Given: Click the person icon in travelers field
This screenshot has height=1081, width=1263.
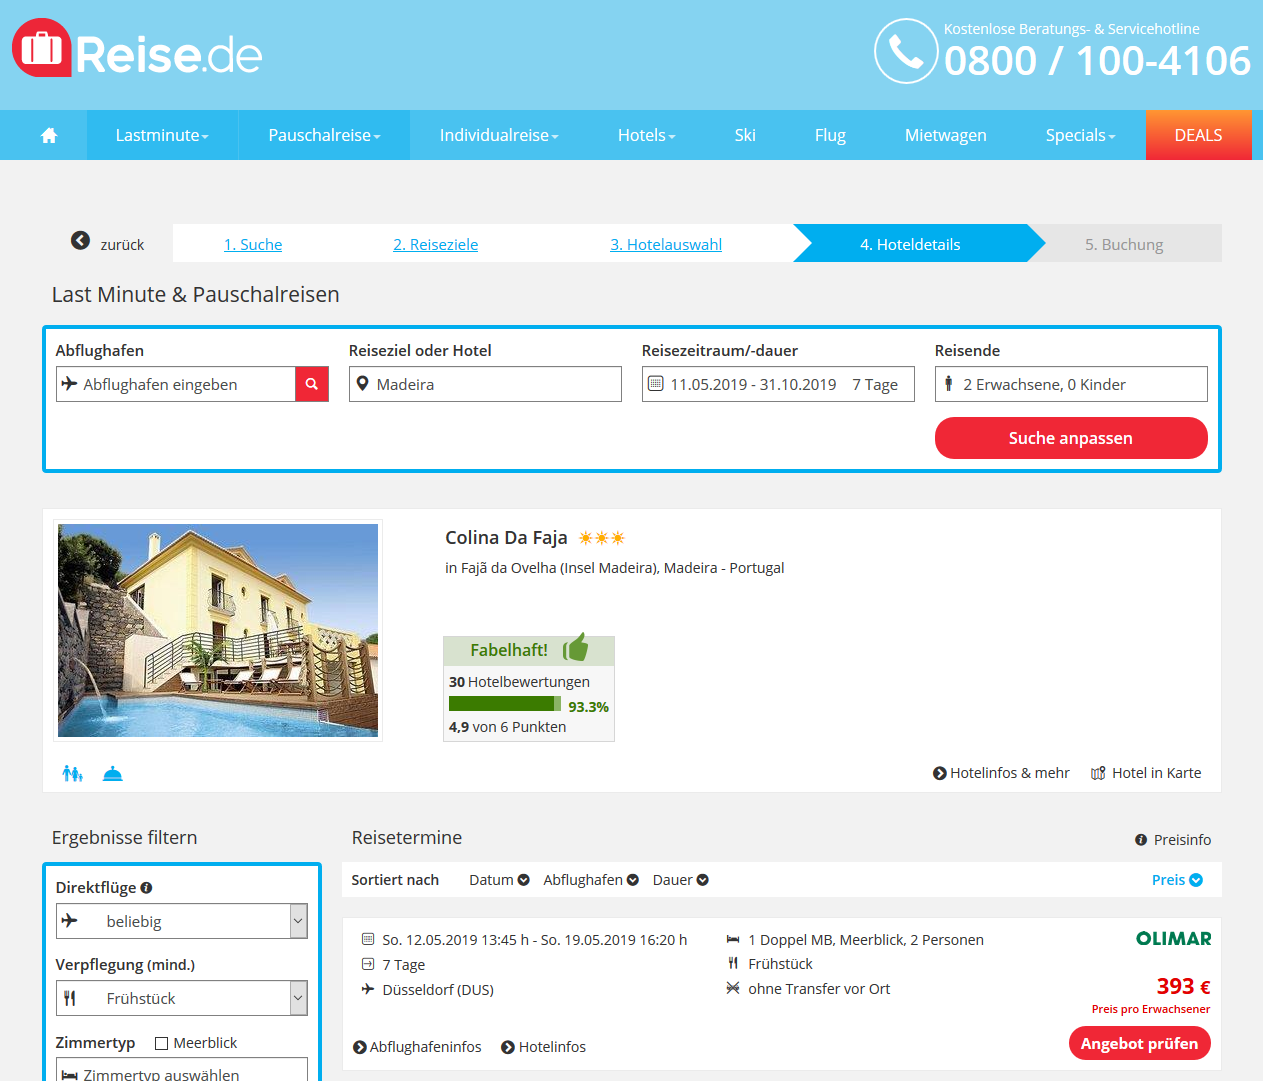Looking at the screenshot, I should [949, 384].
